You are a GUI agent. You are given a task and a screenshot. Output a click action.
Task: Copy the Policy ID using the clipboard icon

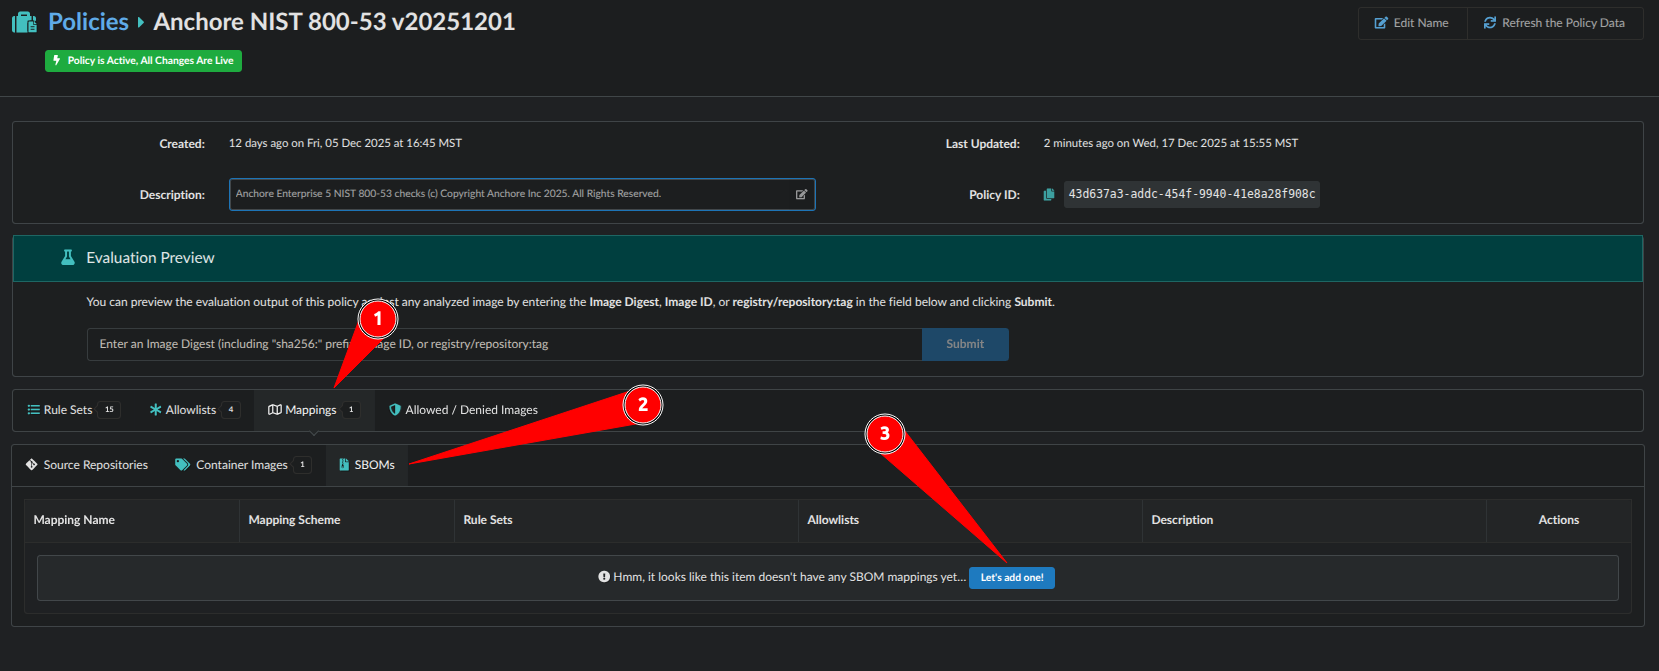[1048, 195]
